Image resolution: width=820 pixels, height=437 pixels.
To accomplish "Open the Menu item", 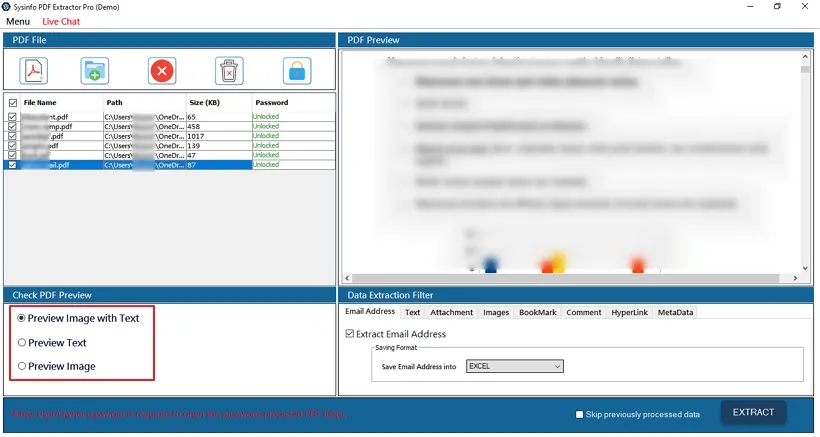I will tap(18, 21).
